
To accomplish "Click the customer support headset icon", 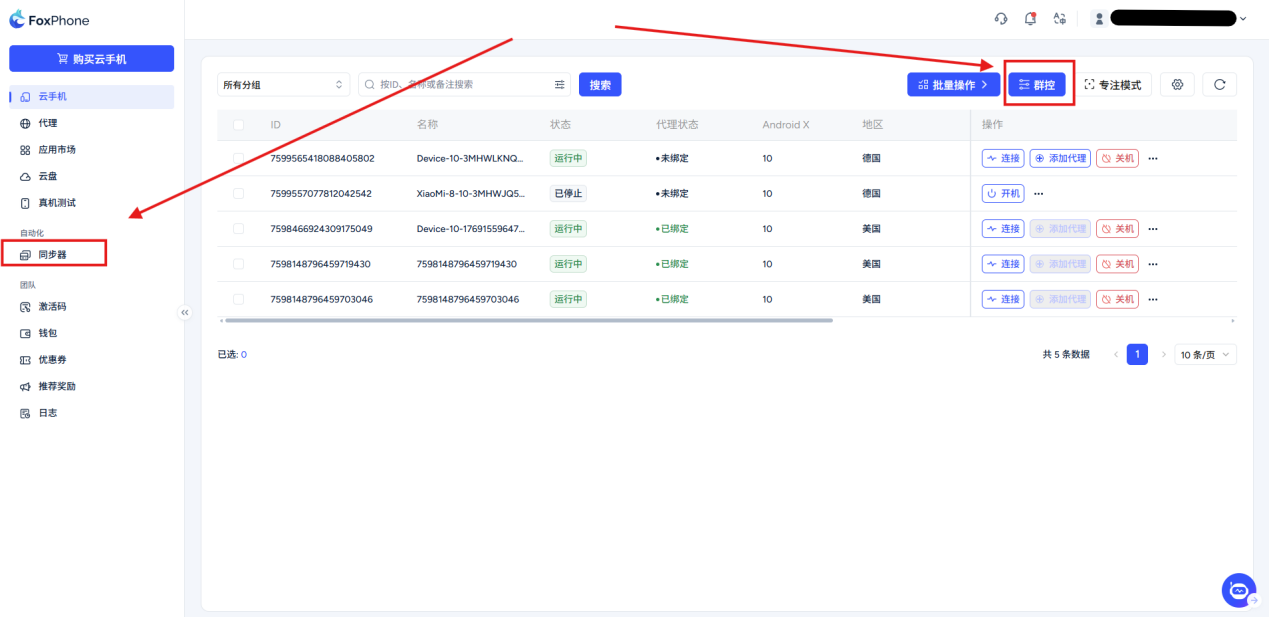I will tap(1000, 18).
